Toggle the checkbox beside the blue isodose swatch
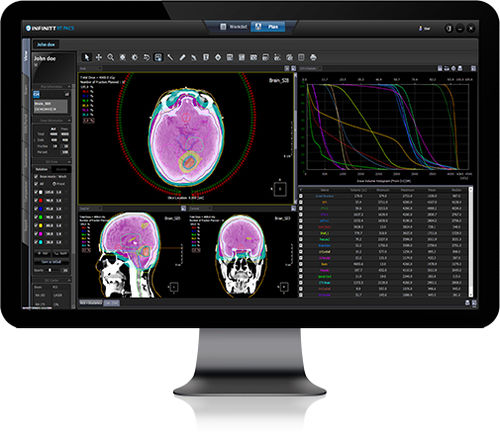Viewport: 500px width, 433px height. click(x=36, y=209)
